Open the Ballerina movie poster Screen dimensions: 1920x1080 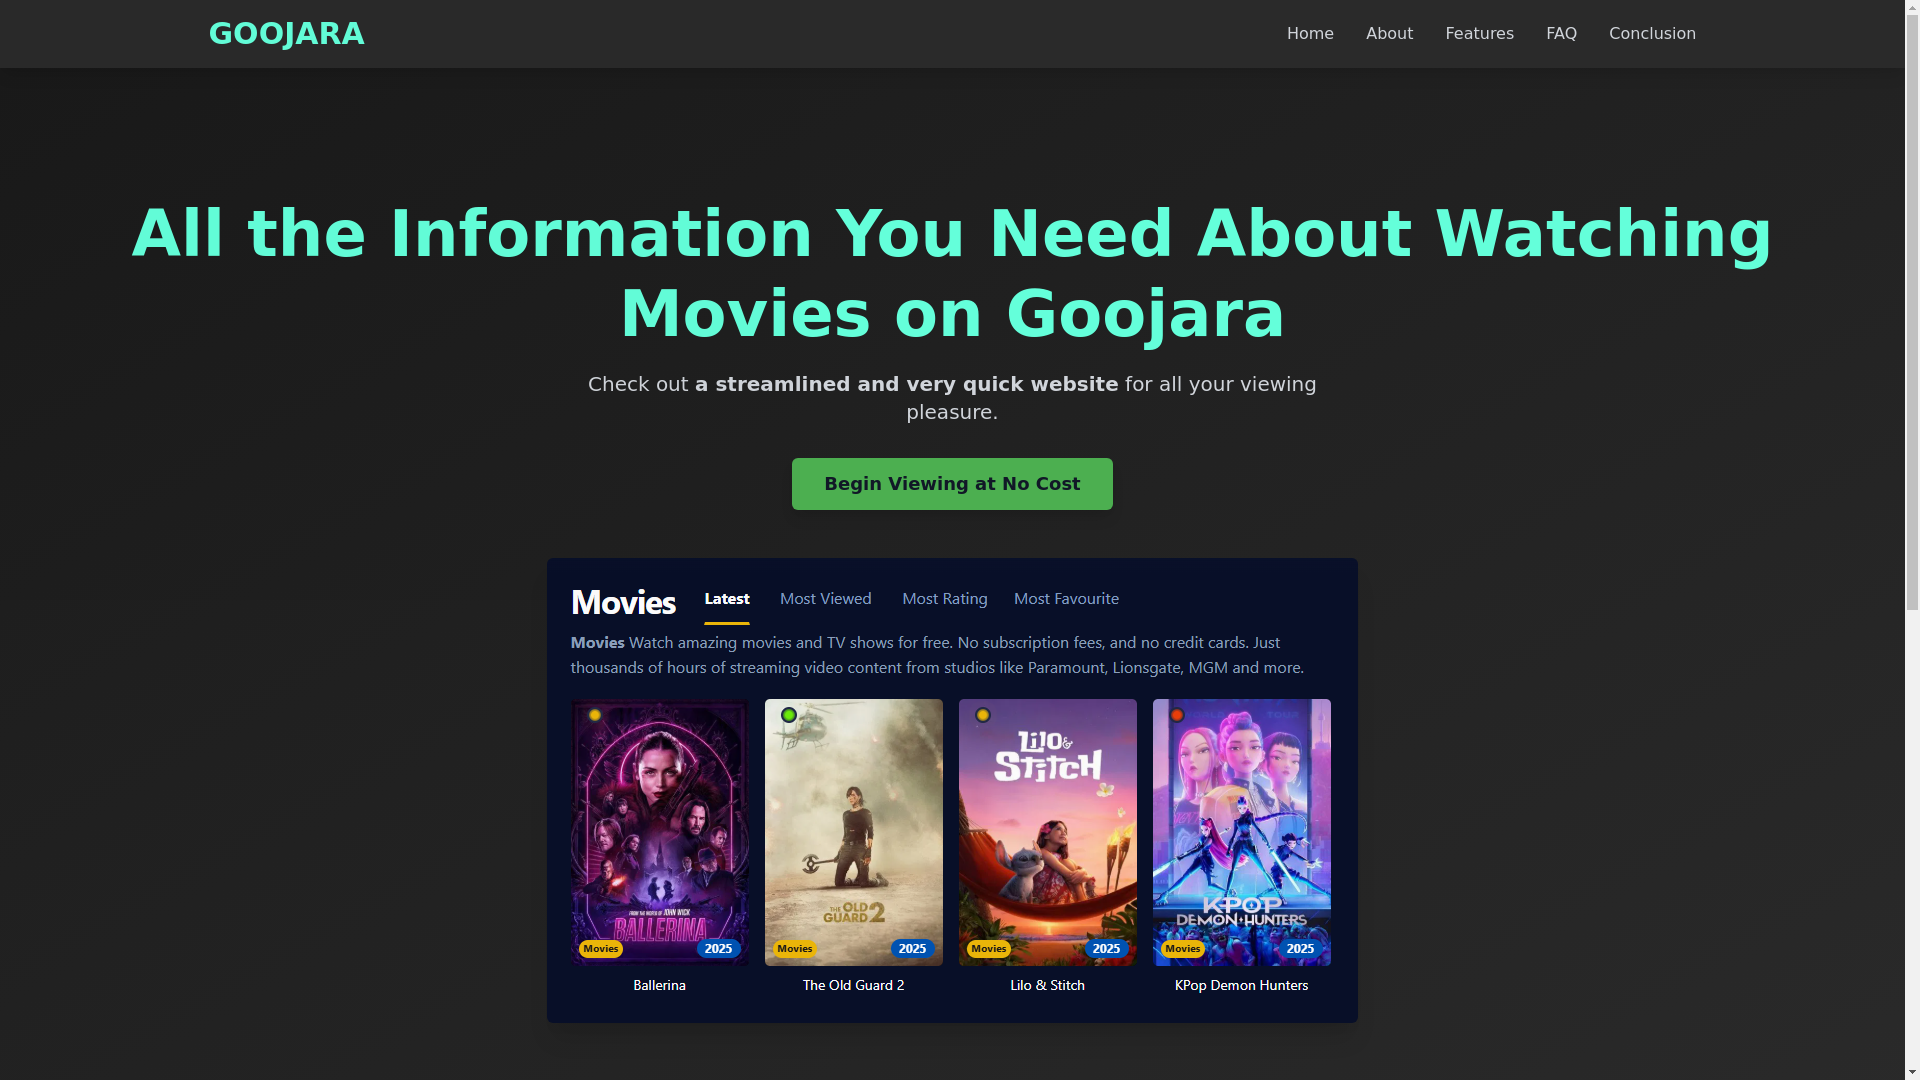click(660, 832)
